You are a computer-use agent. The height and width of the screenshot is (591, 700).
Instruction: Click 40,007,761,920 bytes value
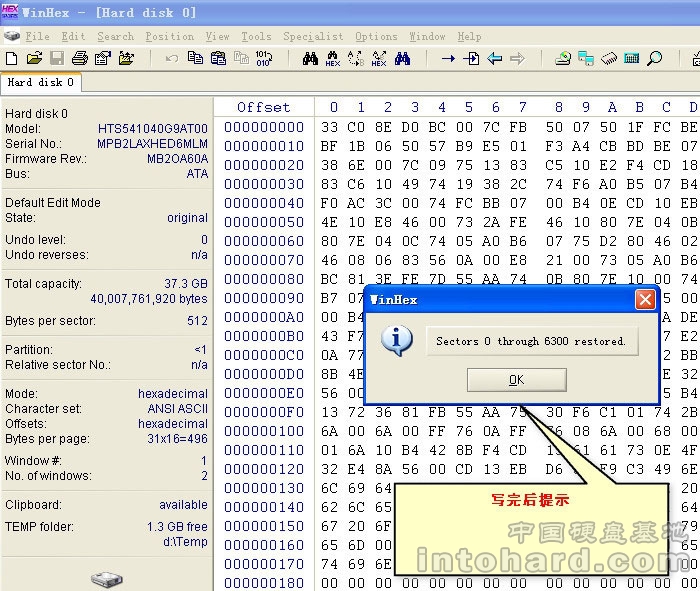[x=149, y=299]
